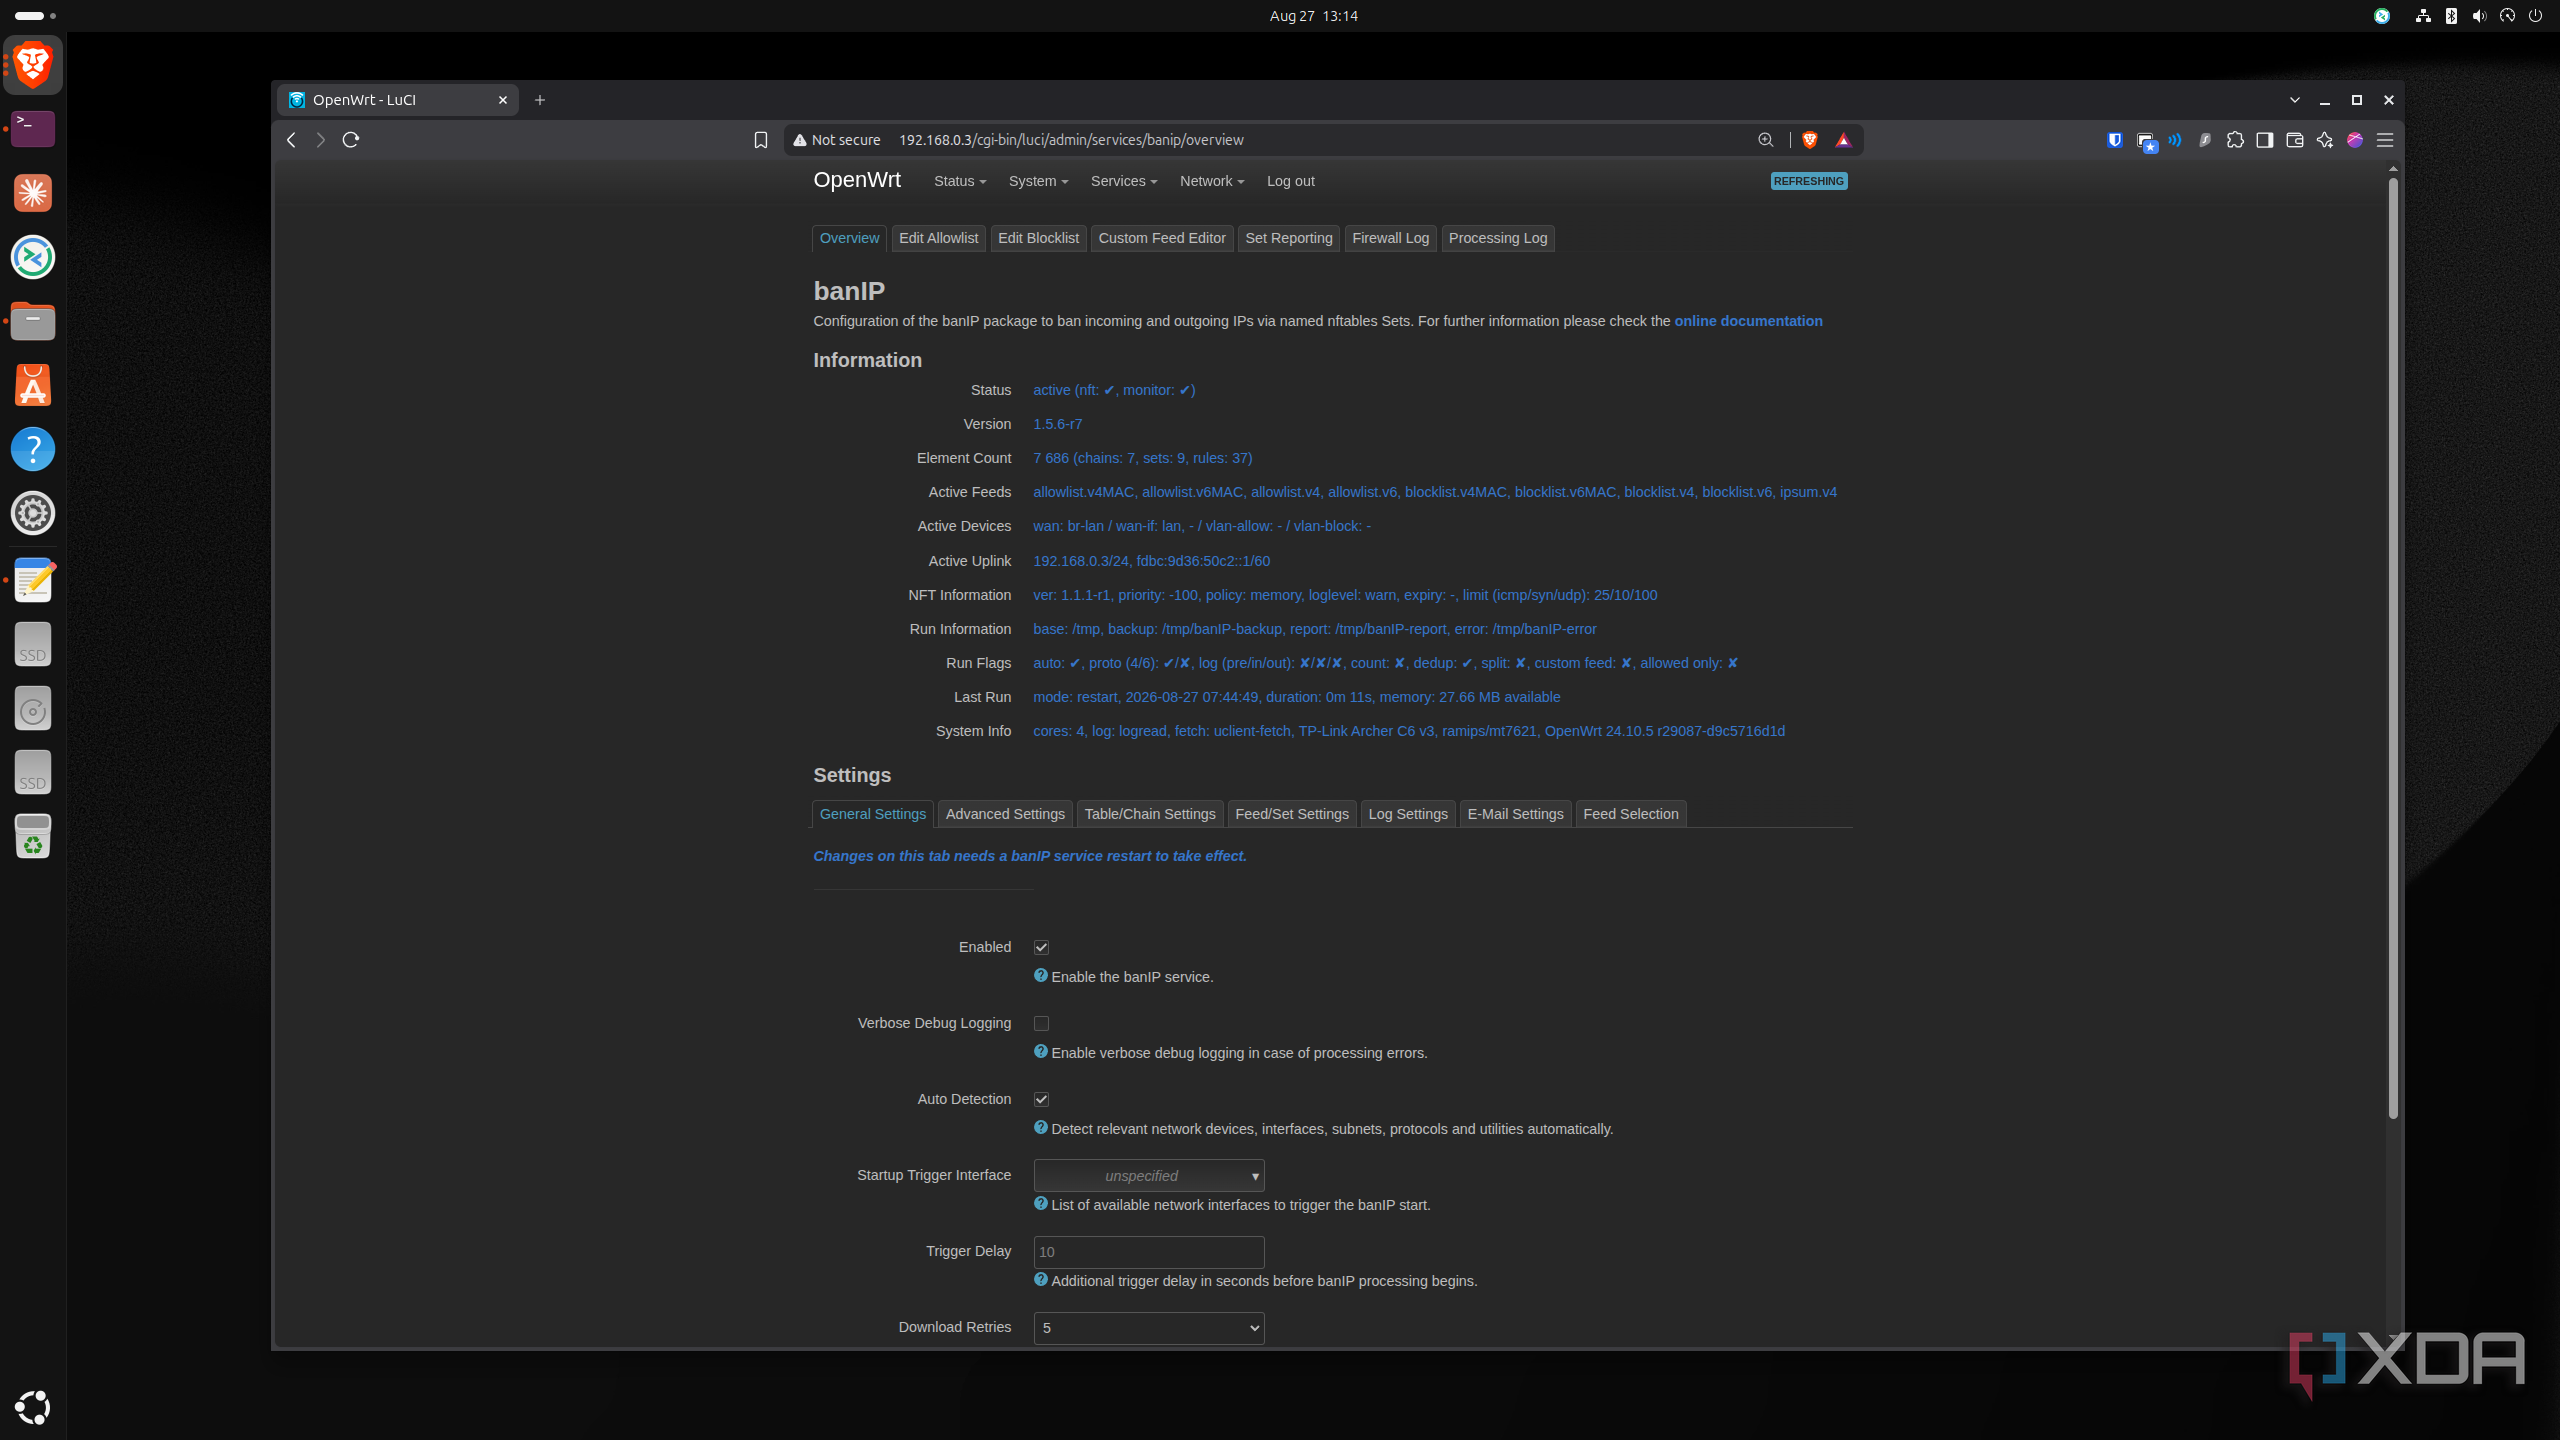This screenshot has height=1440, width=2560.
Task: Toggle the Enabled checkbox for banIP
Action: point(1041,947)
